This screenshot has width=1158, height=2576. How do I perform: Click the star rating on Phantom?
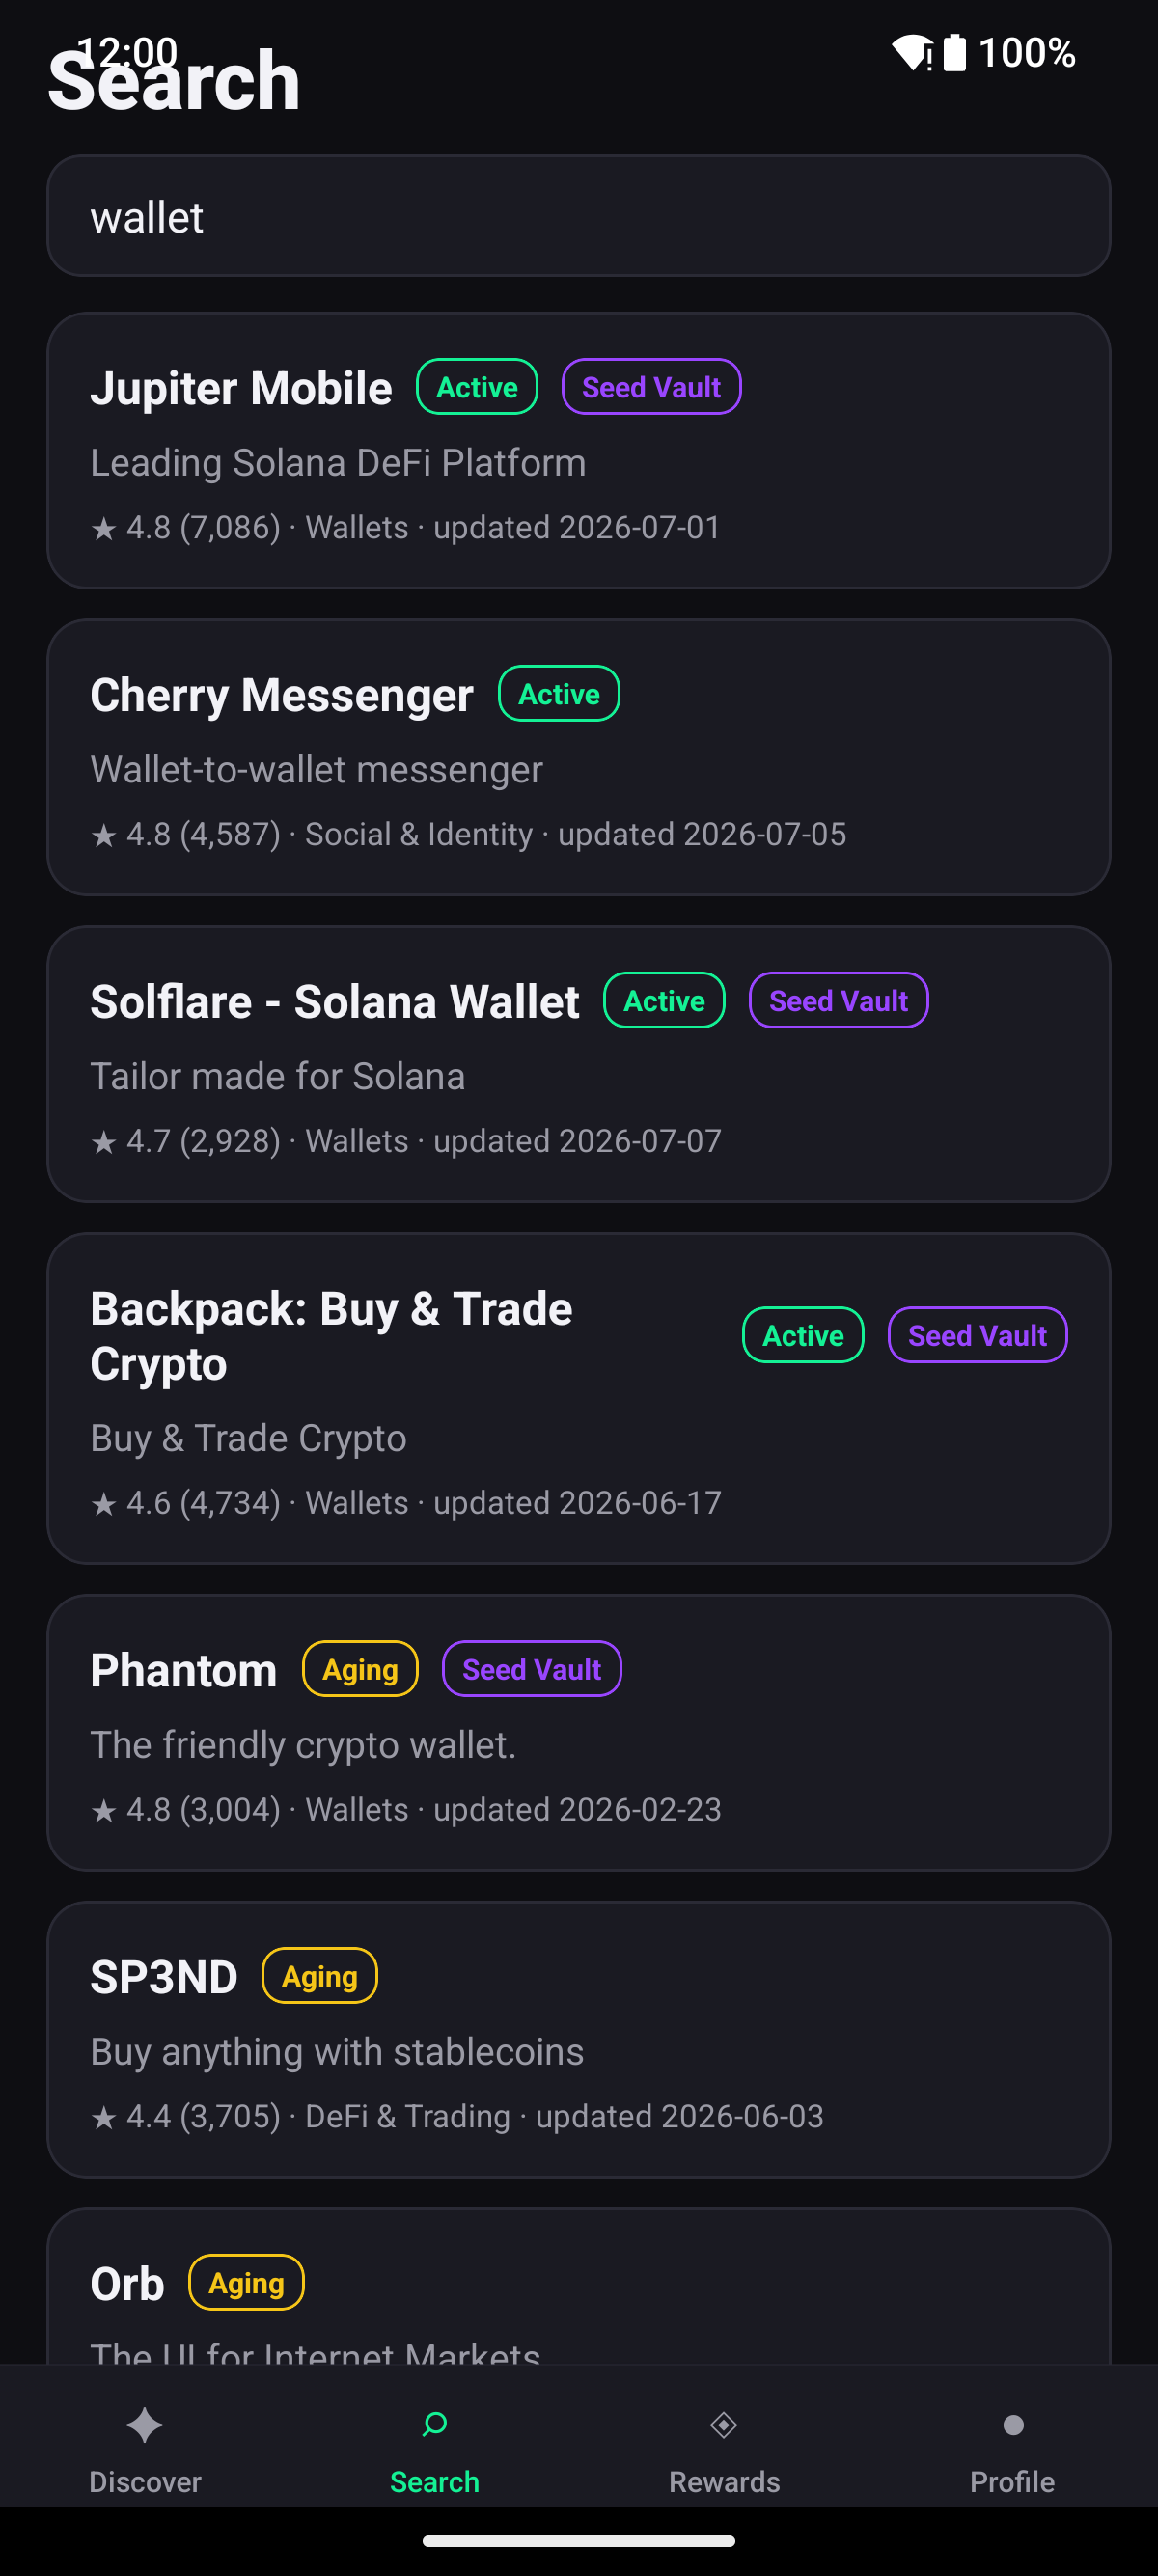(x=185, y=1809)
